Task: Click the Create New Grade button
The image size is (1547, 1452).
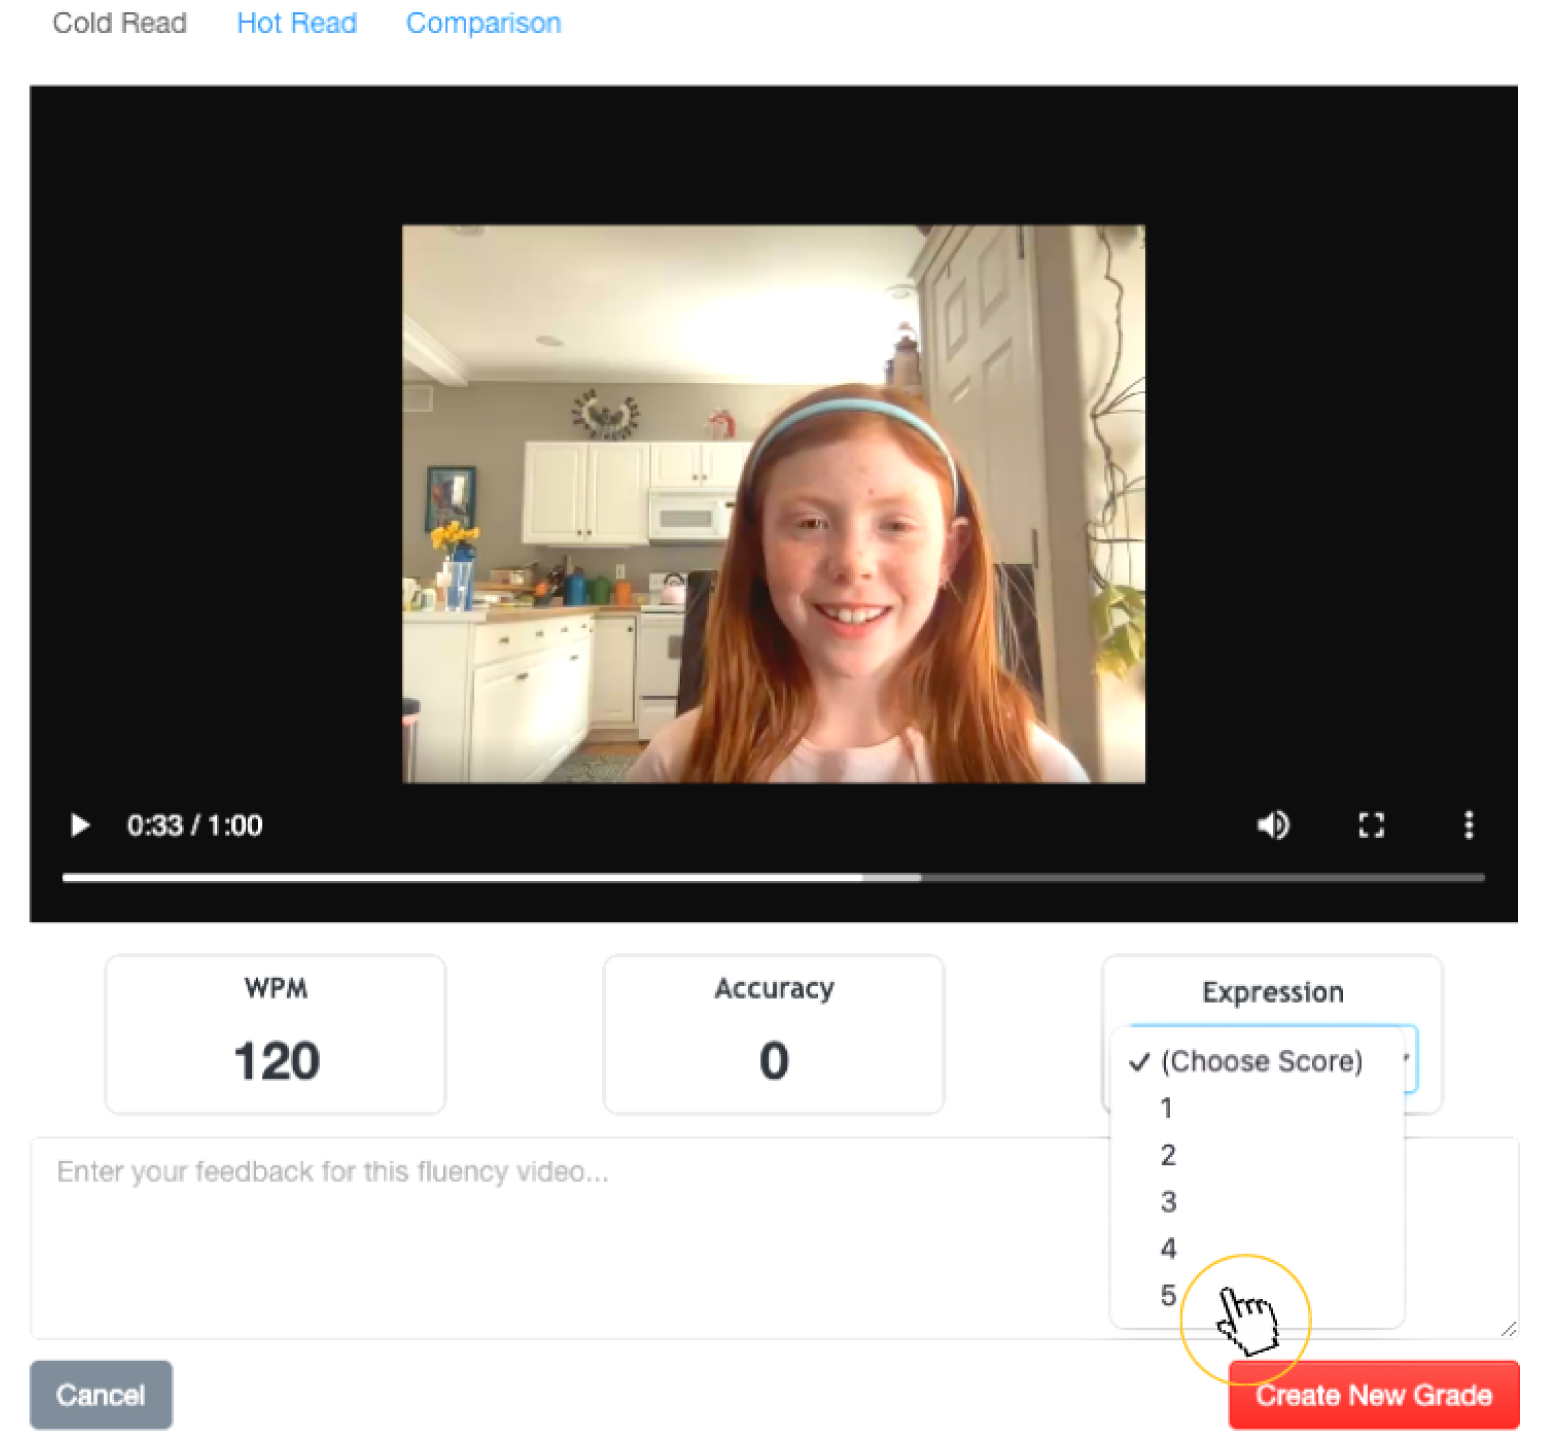Action: [1374, 1395]
